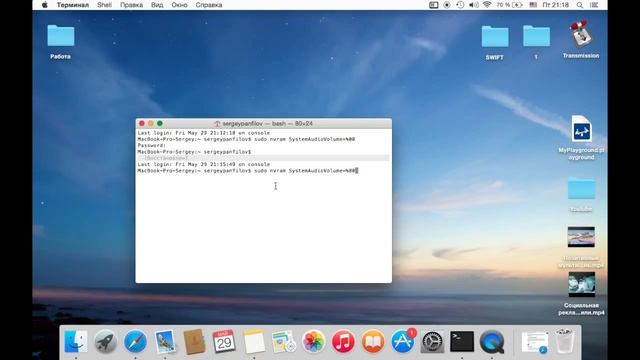Open battery status showing 70 %
Screen dimensions: 640x360
pos(509,5)
